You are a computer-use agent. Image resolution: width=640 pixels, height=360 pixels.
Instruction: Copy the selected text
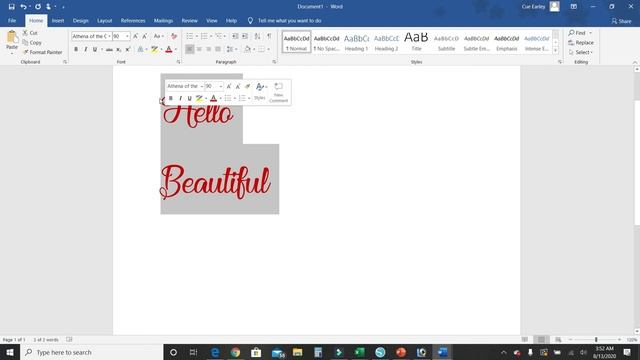(x=32, y=42)
